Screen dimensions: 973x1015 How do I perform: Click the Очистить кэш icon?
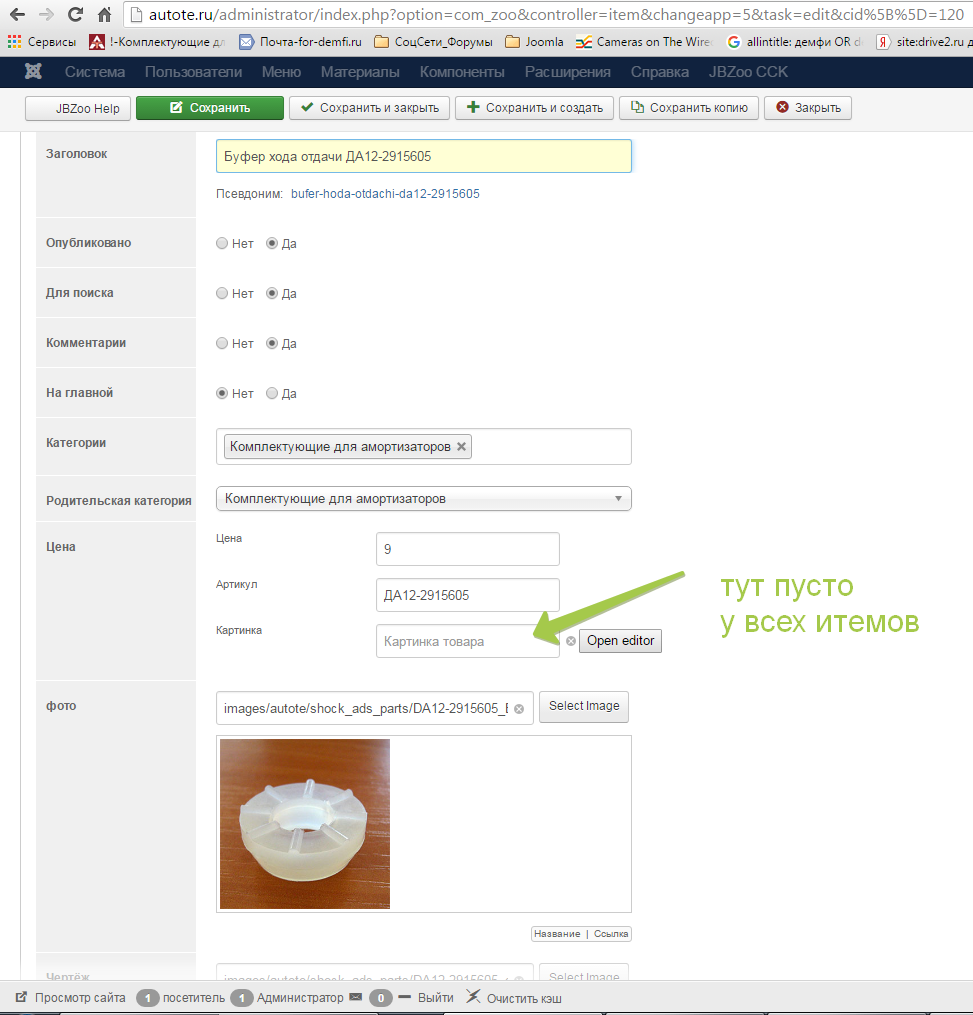point(474,997)
